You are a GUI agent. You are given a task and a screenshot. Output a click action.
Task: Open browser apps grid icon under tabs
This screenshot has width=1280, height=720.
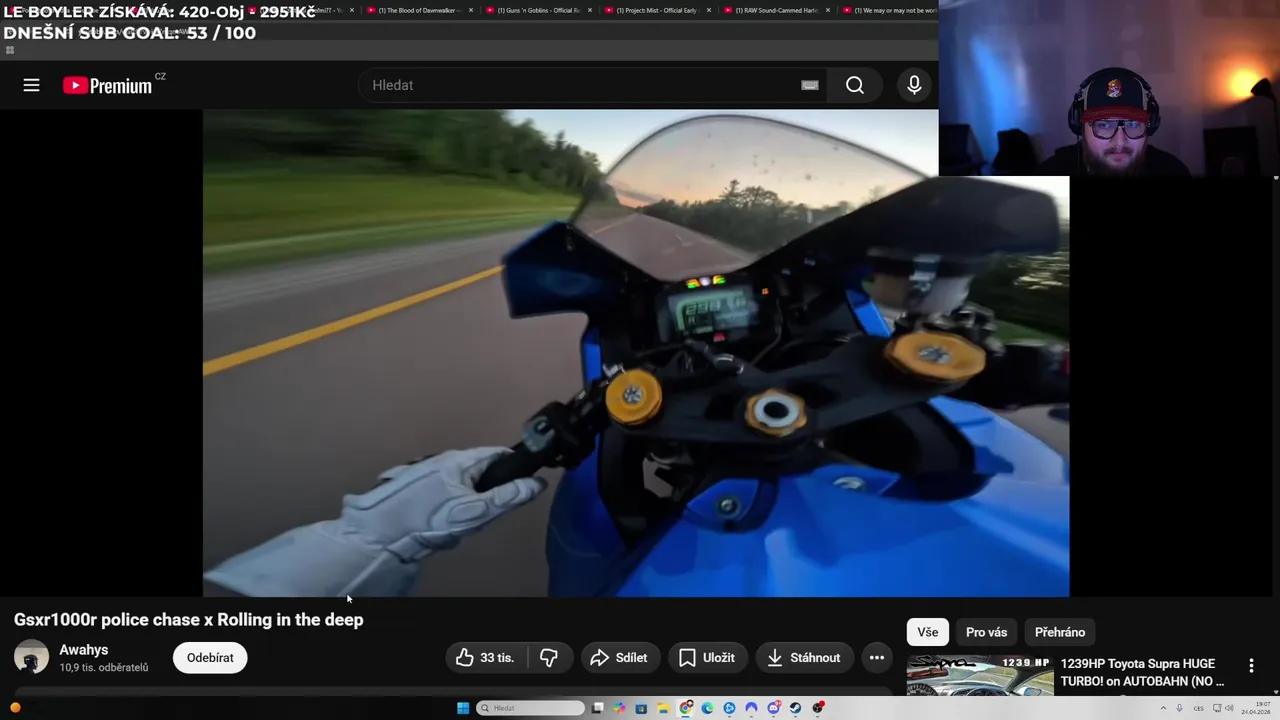tap(10, 50)
